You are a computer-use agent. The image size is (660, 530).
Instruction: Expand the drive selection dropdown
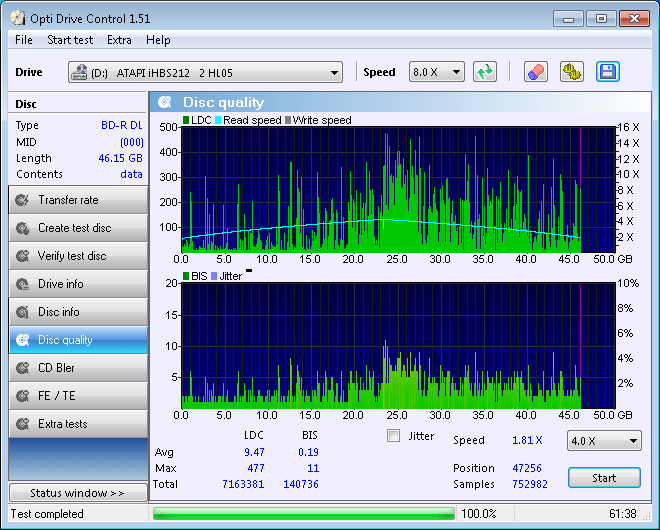205,72
